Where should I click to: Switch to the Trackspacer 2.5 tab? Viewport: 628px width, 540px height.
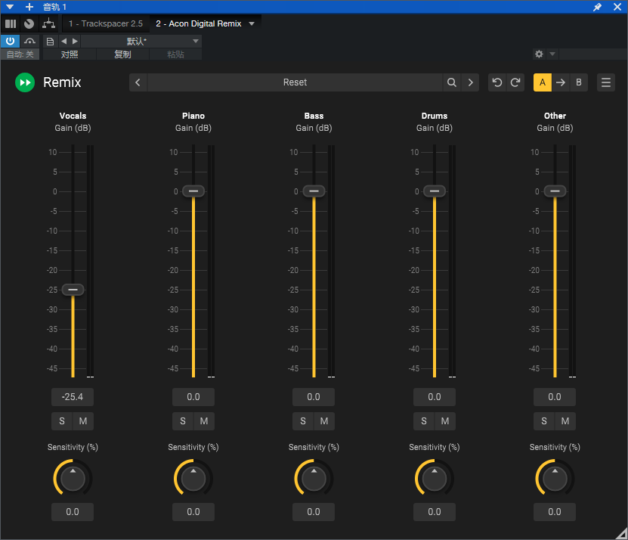coord(106,23)
